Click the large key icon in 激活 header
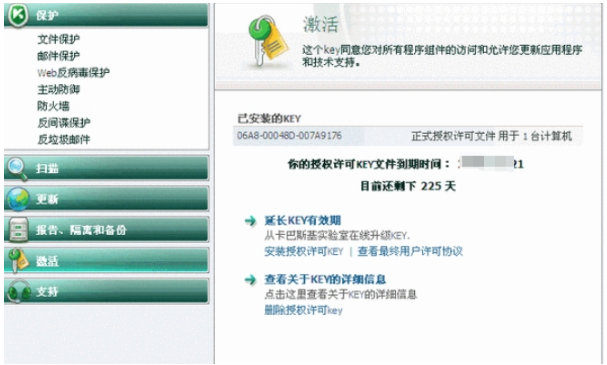607x365 pixels. point(268,40)
